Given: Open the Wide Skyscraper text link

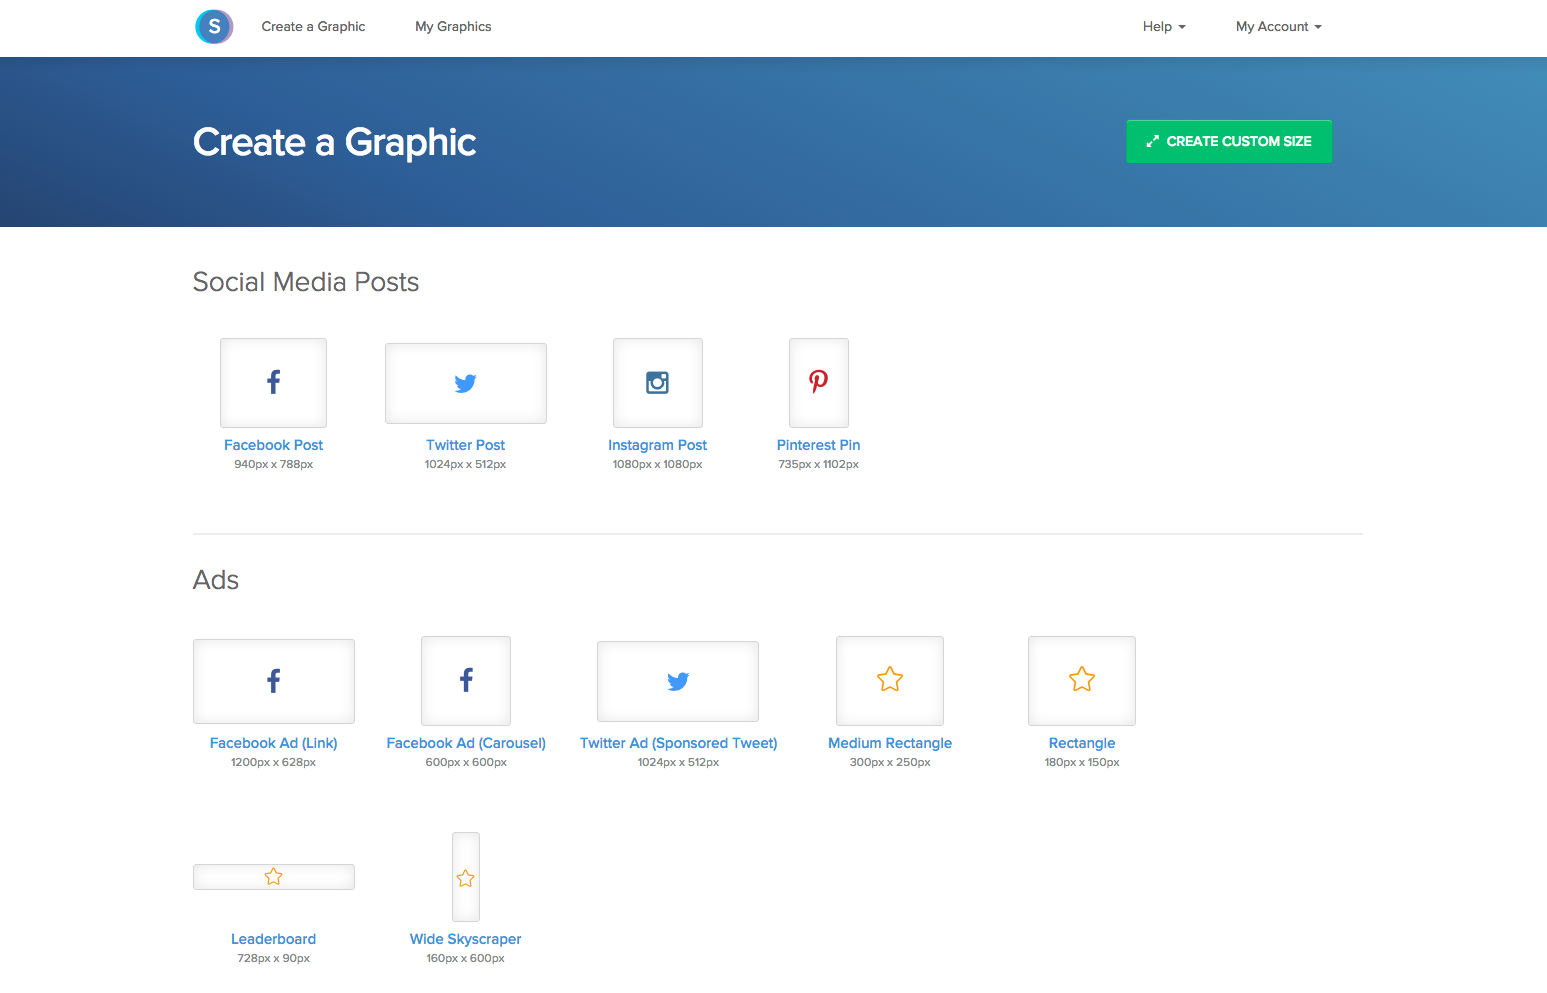Looking at the screenshot, I should (466, 939).
